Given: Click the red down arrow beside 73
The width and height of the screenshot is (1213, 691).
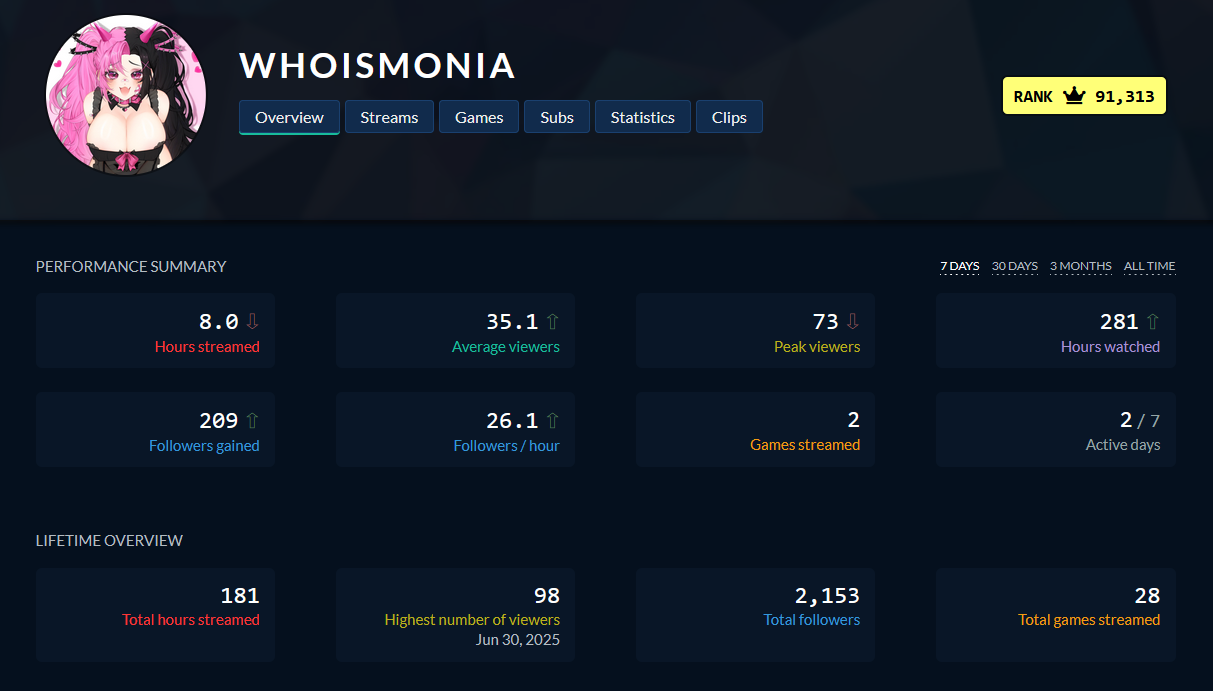Looking at the screenshot, I should pos(852,322).
